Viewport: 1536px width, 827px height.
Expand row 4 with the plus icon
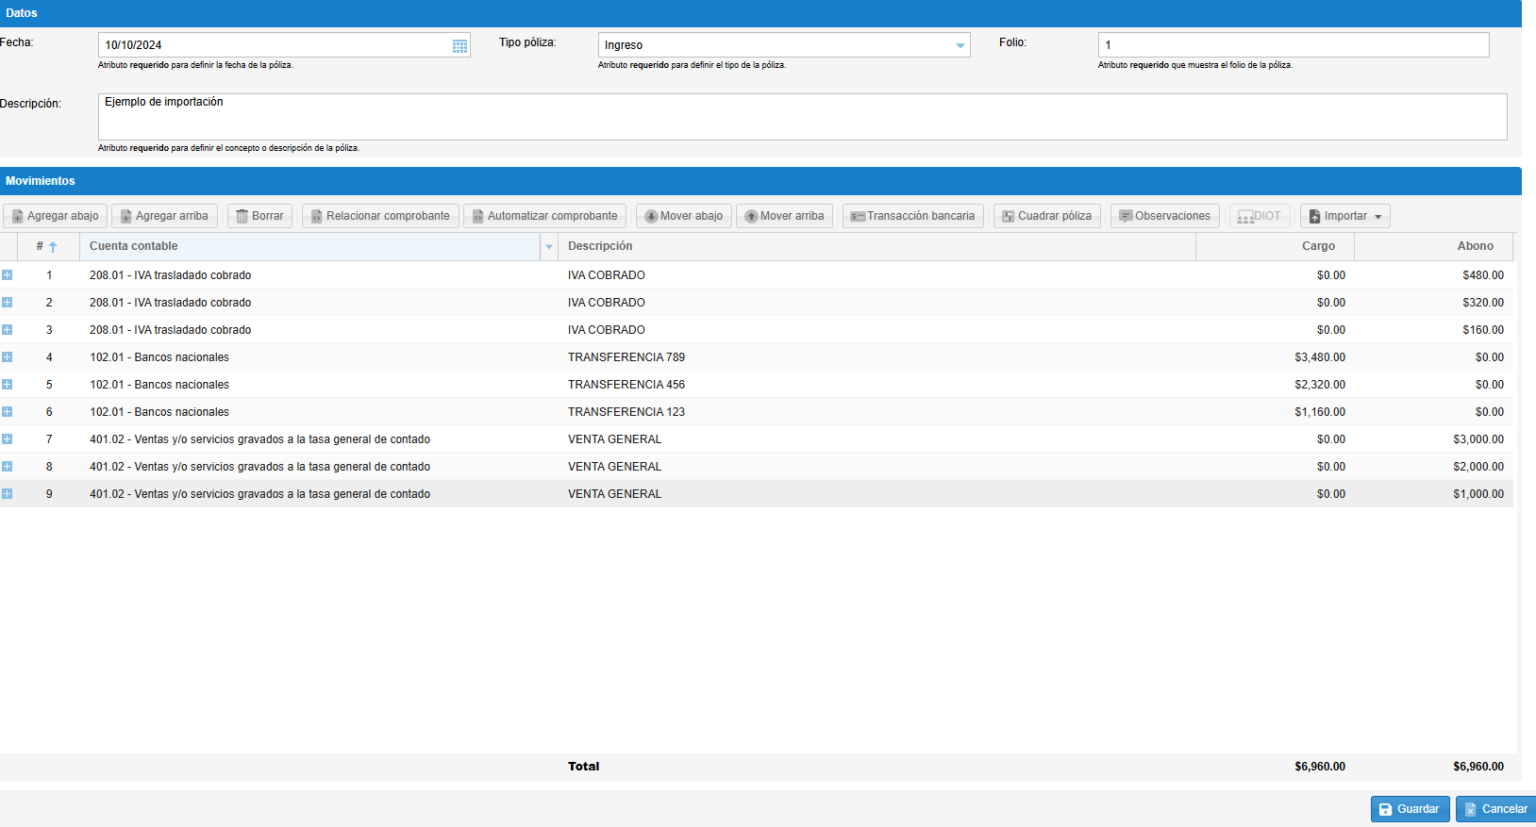pos(8,357)
